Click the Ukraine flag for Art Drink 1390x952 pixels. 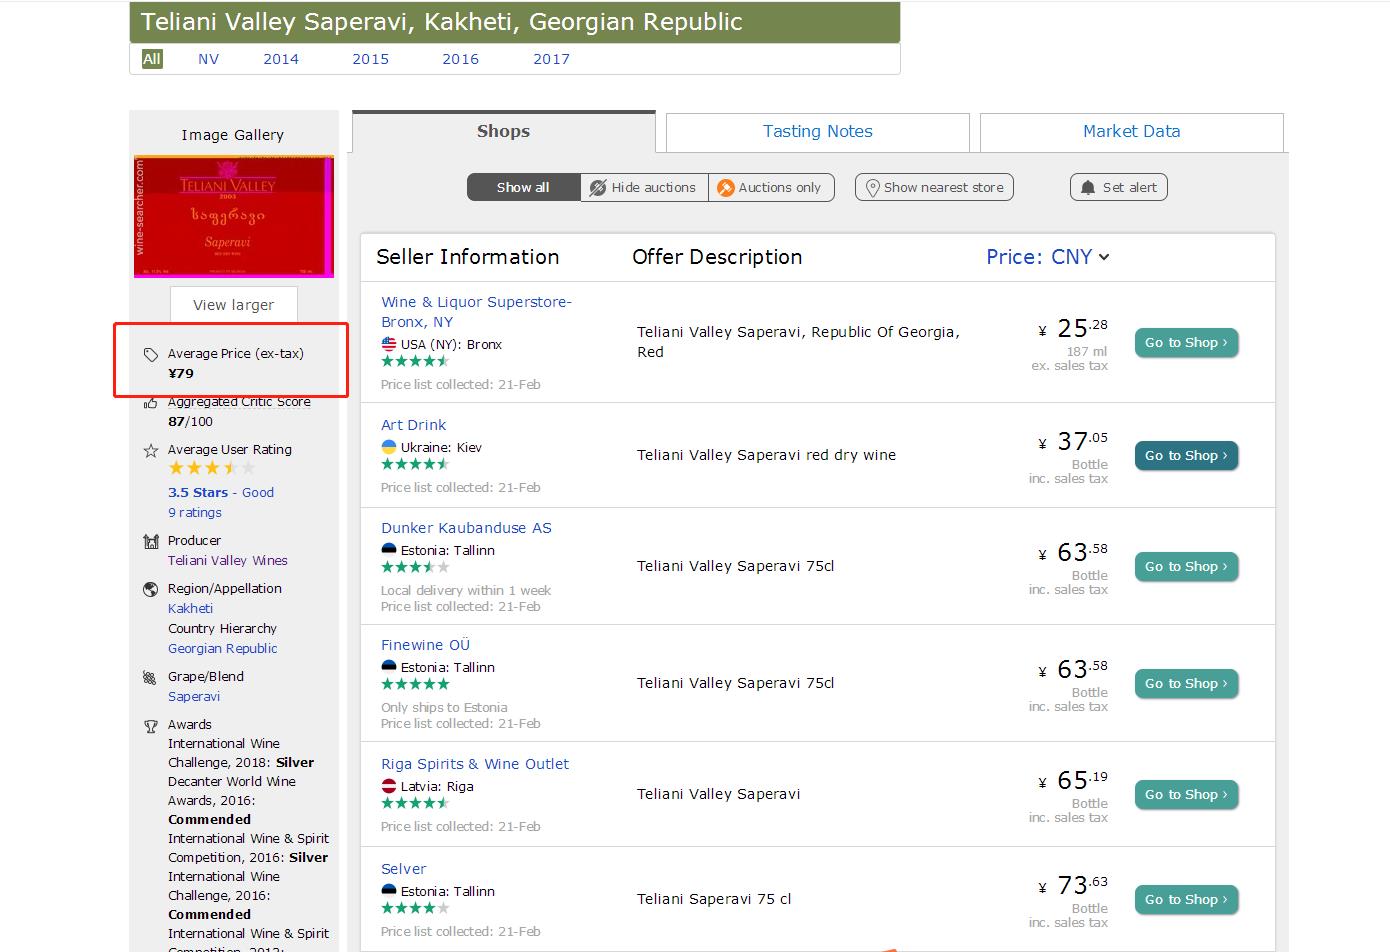389,447
